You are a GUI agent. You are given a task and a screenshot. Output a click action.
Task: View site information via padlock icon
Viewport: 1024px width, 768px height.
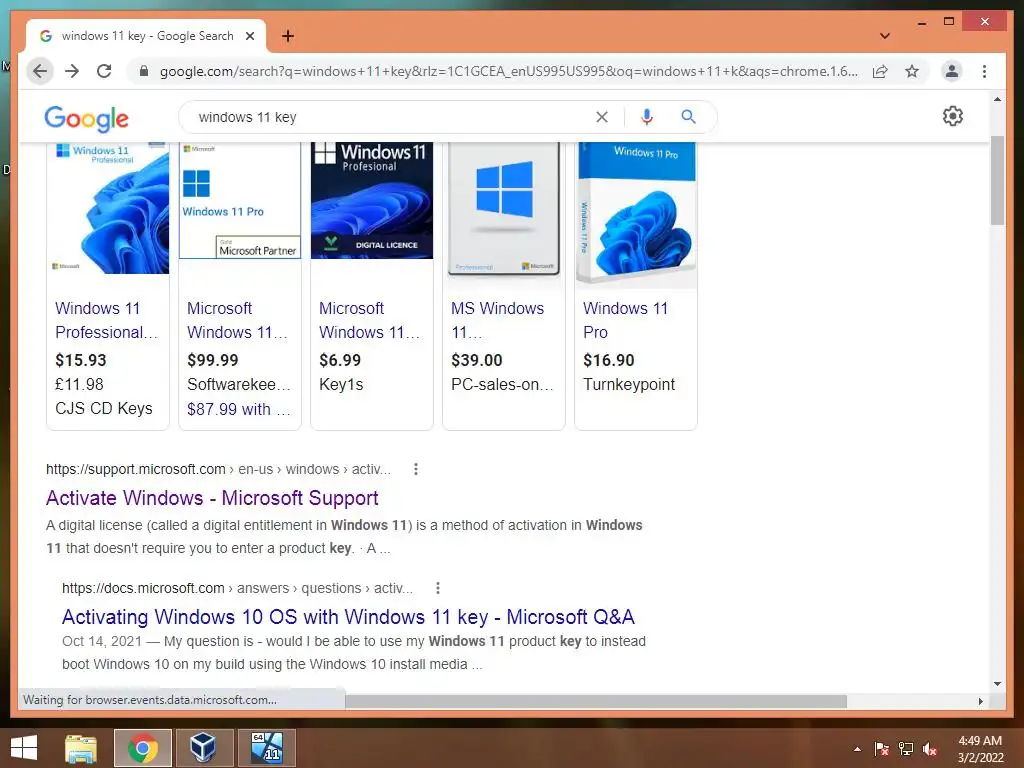144,71
